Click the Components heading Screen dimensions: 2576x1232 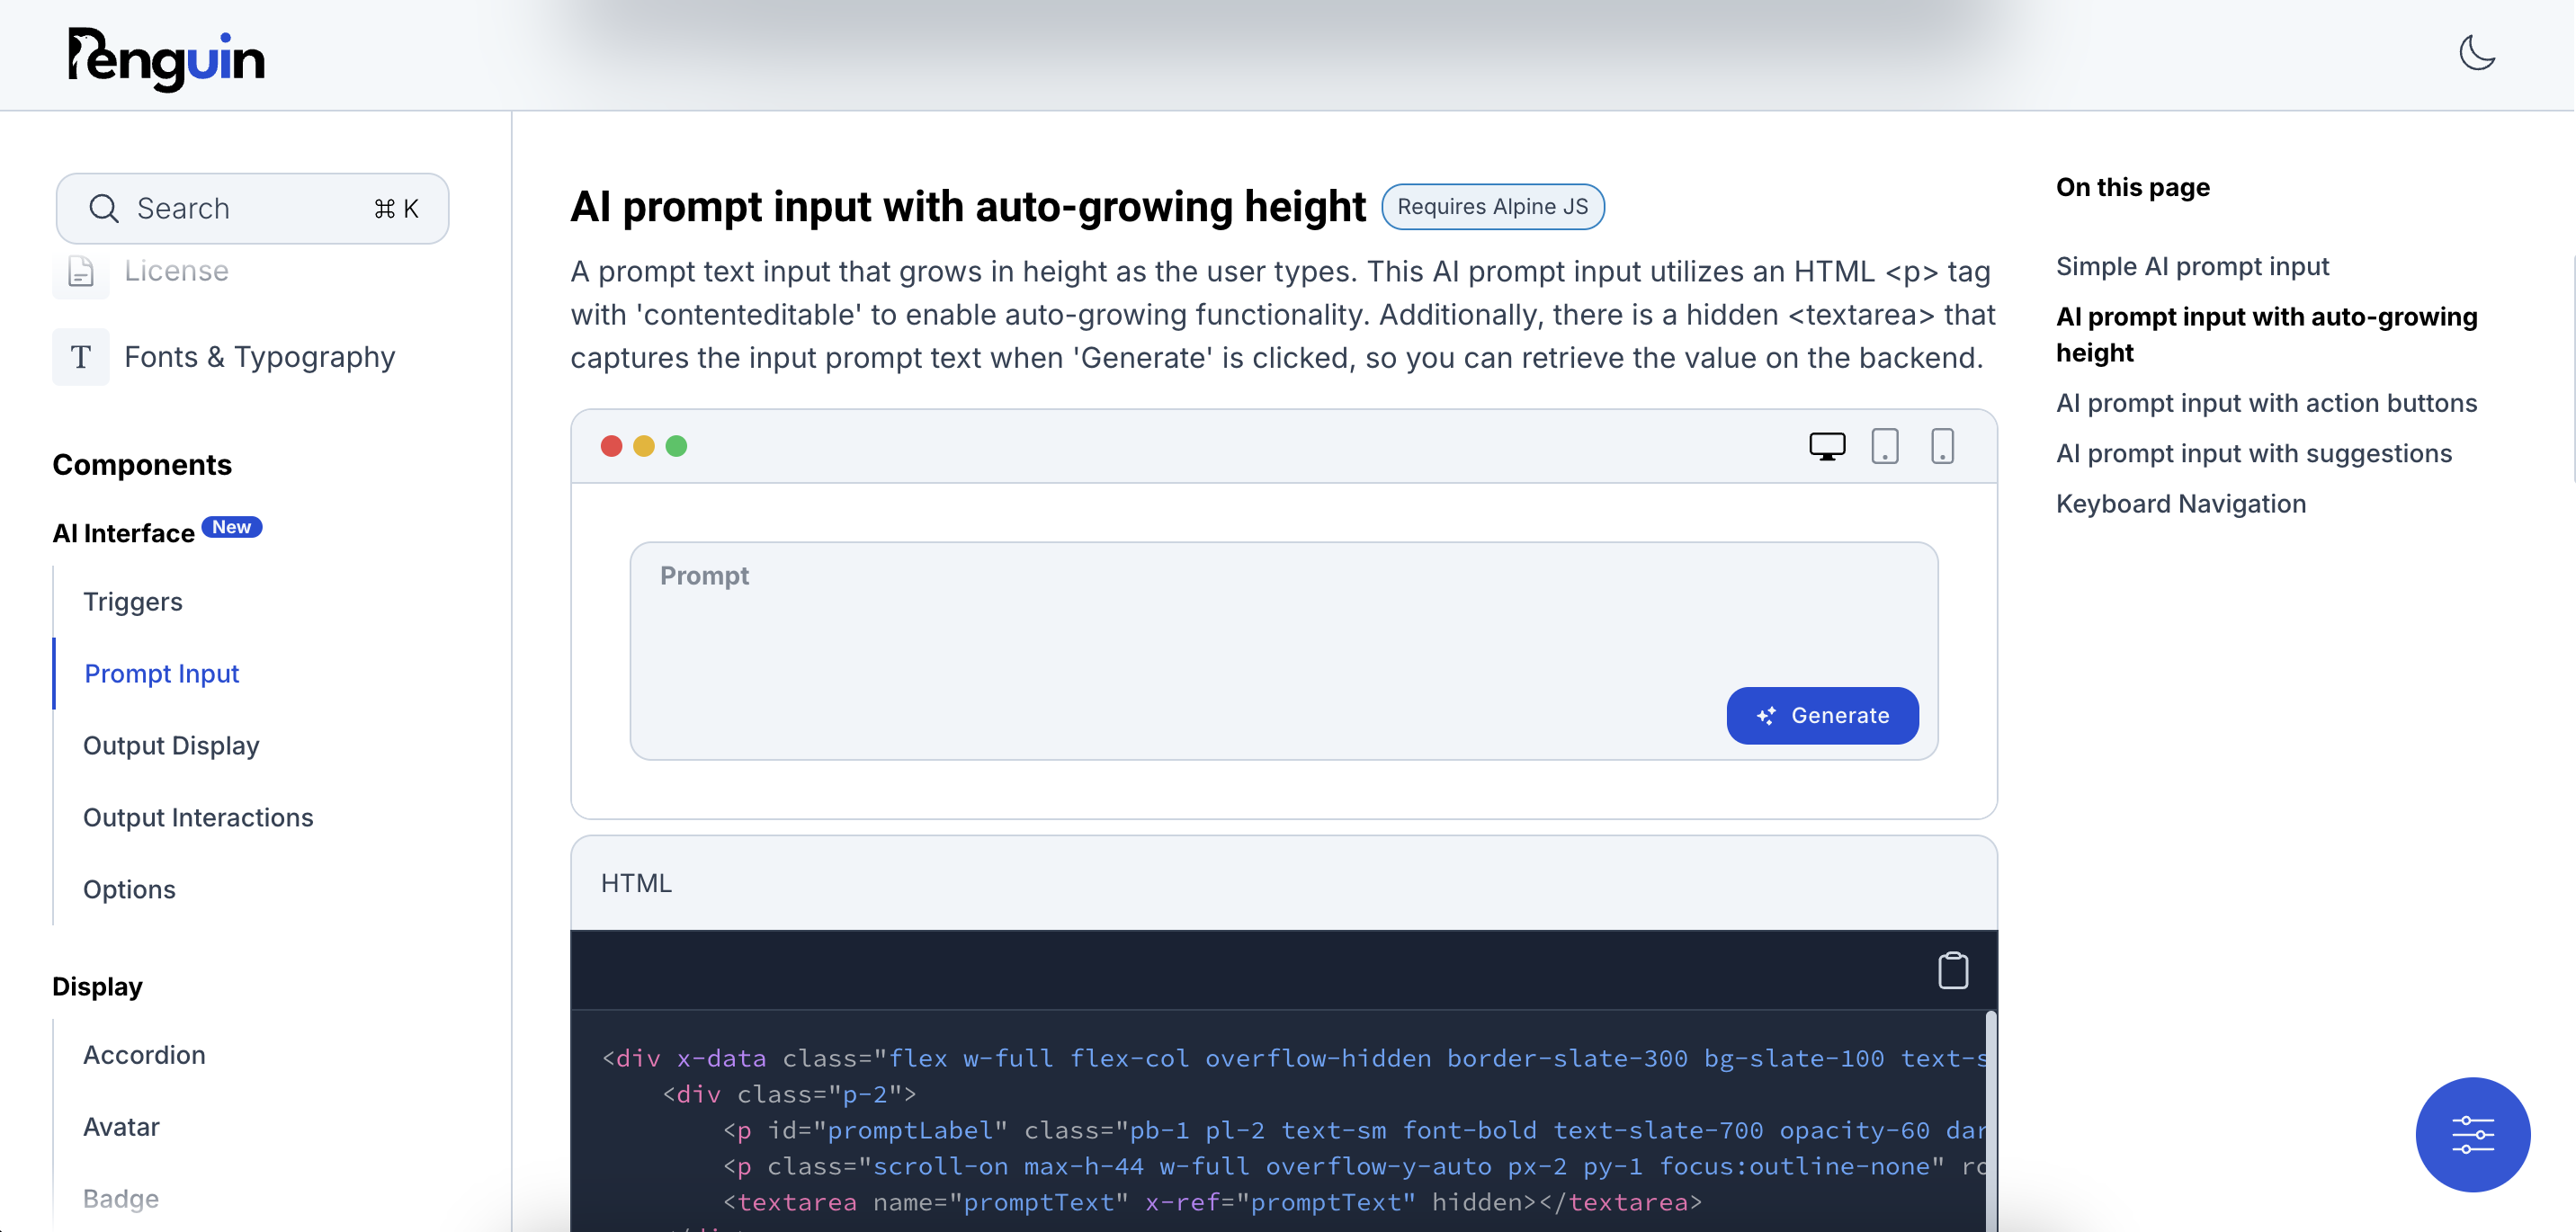point(142,465)
